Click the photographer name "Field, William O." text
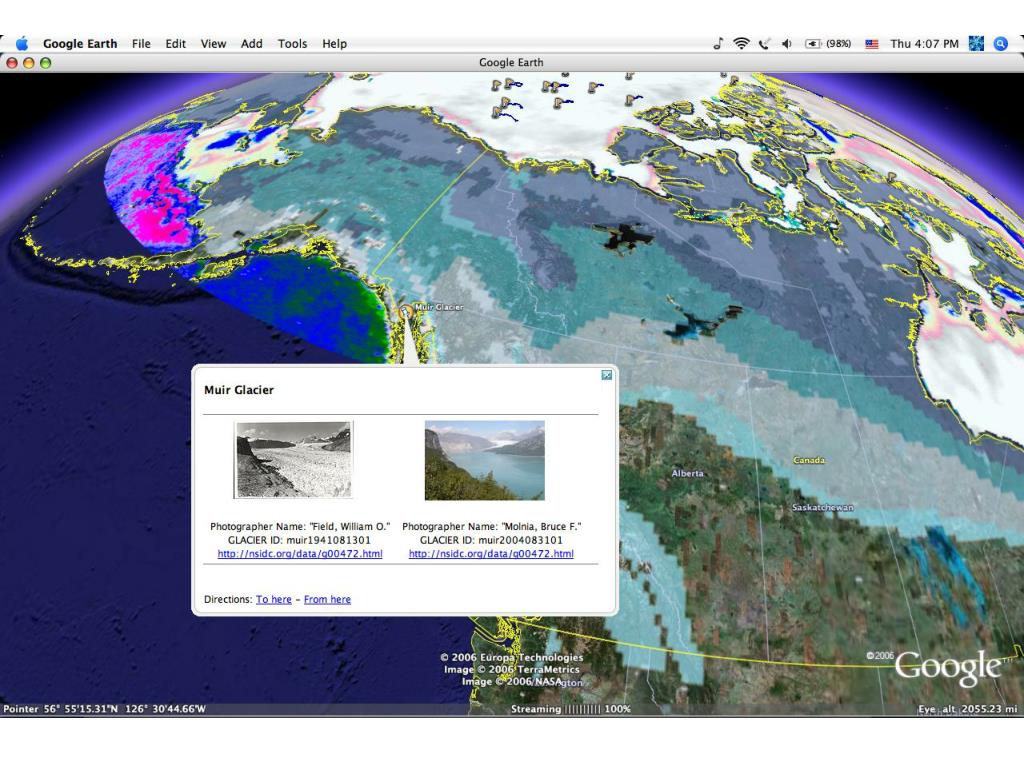The image size is (1024, 768). tap(349, 526)
